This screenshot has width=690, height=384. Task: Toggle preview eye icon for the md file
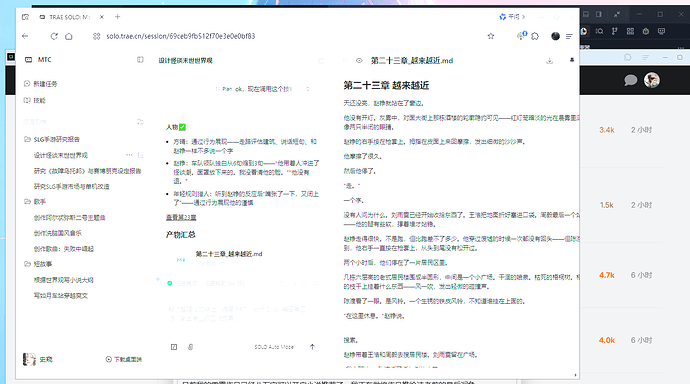click(x=359, y=61)
